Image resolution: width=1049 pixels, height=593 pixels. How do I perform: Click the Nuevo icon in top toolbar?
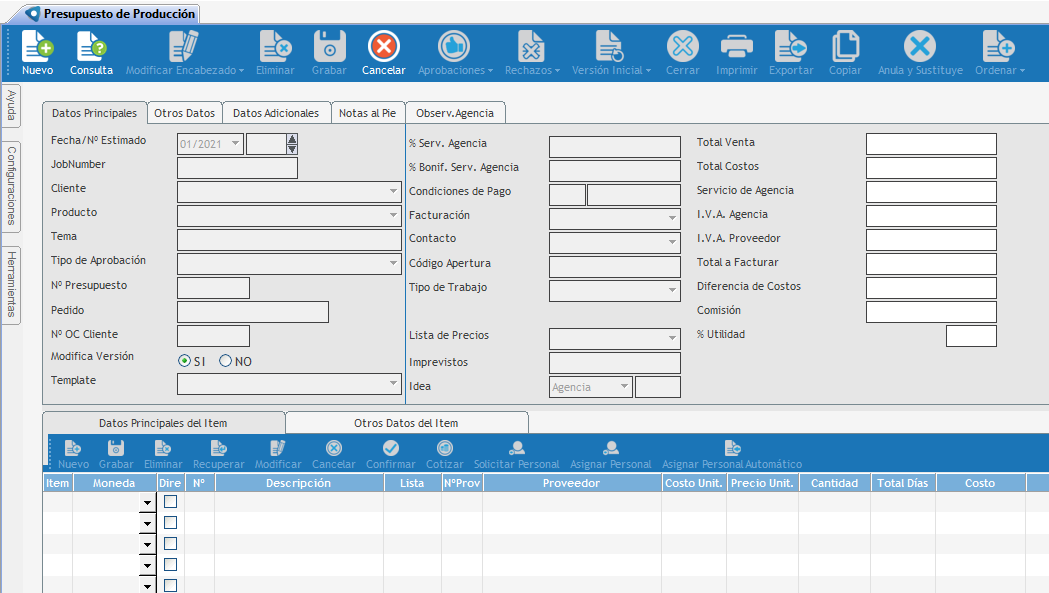(37, 47)
